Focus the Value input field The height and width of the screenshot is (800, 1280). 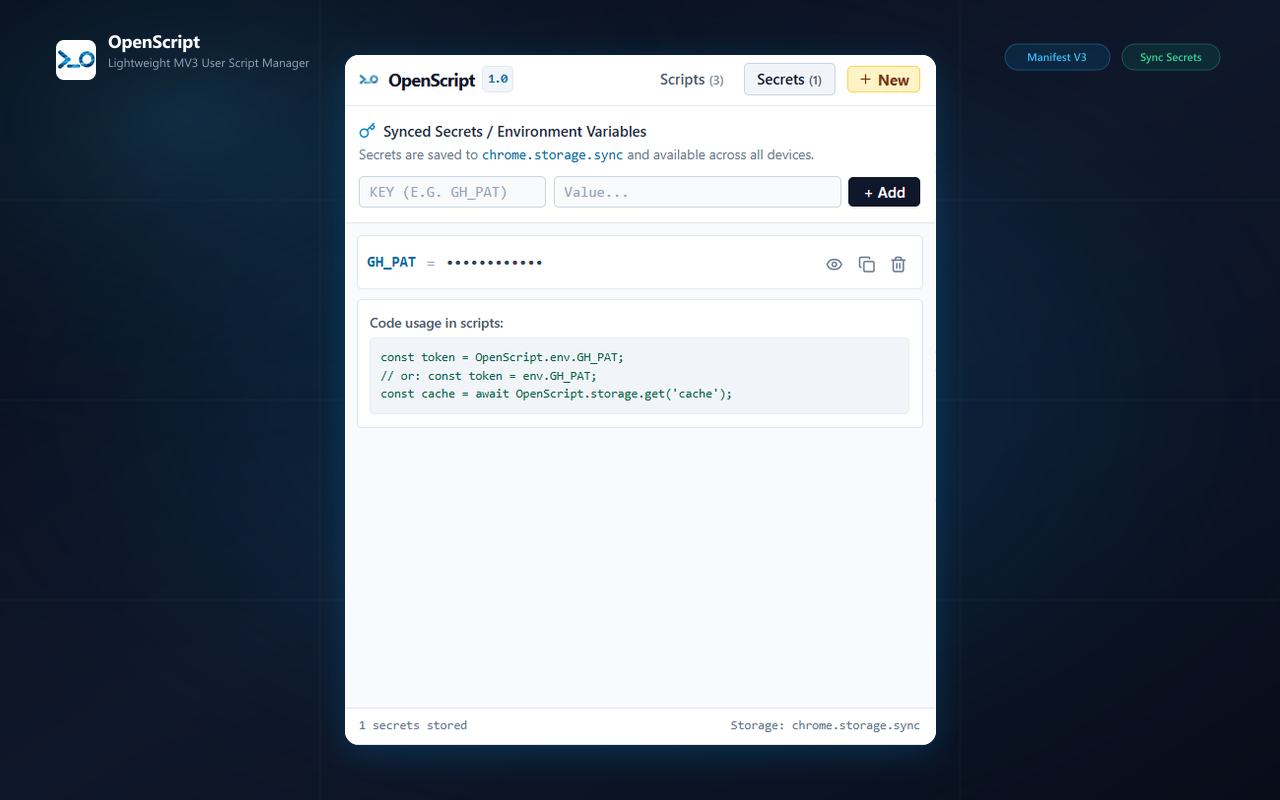[x=697, y=192]
